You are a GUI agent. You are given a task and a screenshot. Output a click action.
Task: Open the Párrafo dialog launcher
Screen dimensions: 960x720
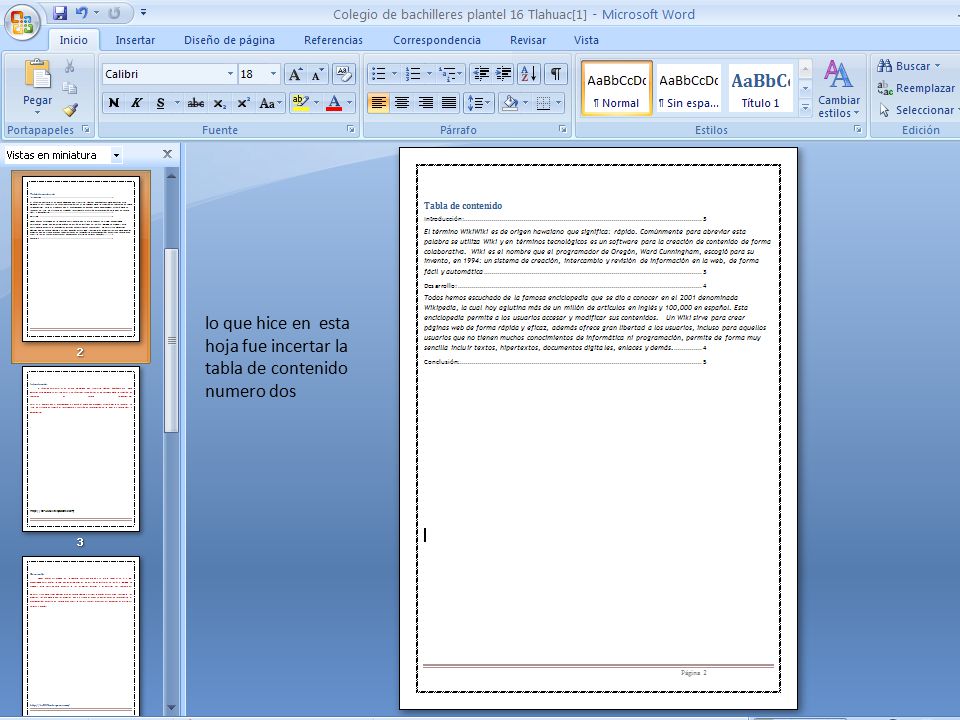coord(562,129)
